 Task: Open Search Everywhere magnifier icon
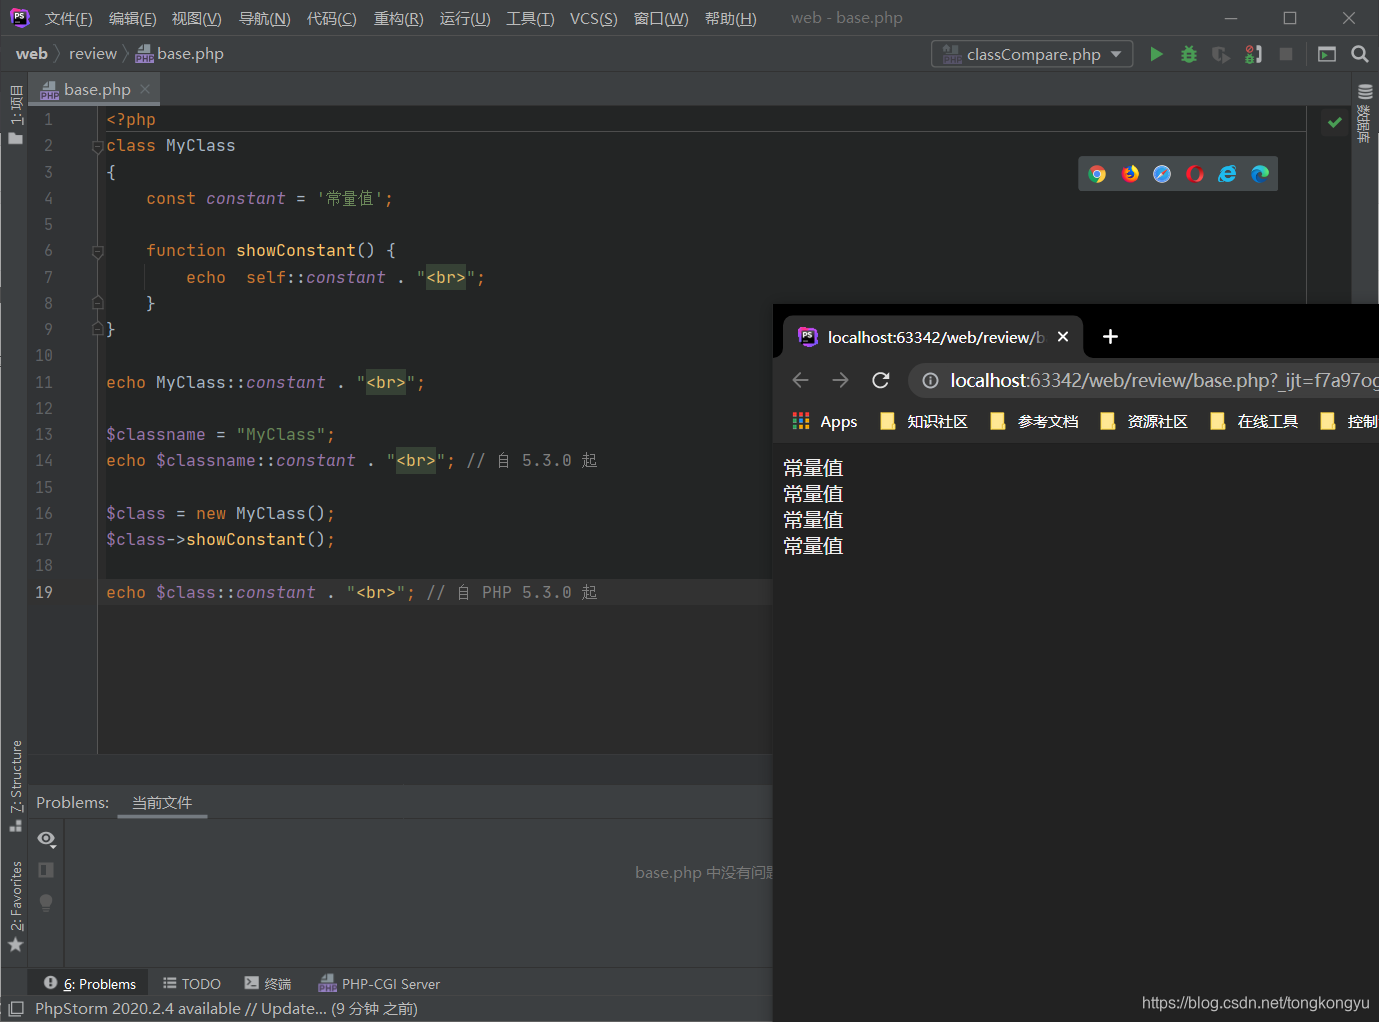(x=1360, y=54)
